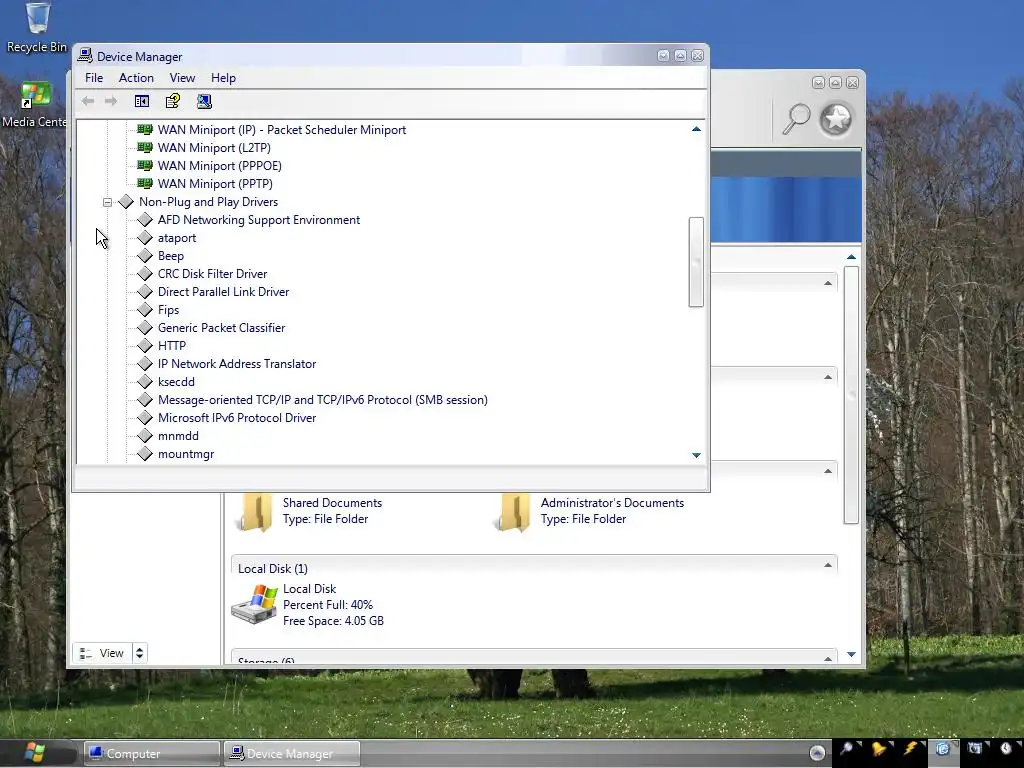
Task: Open the Shared Documents folder icon
Action: click(253, 512)
